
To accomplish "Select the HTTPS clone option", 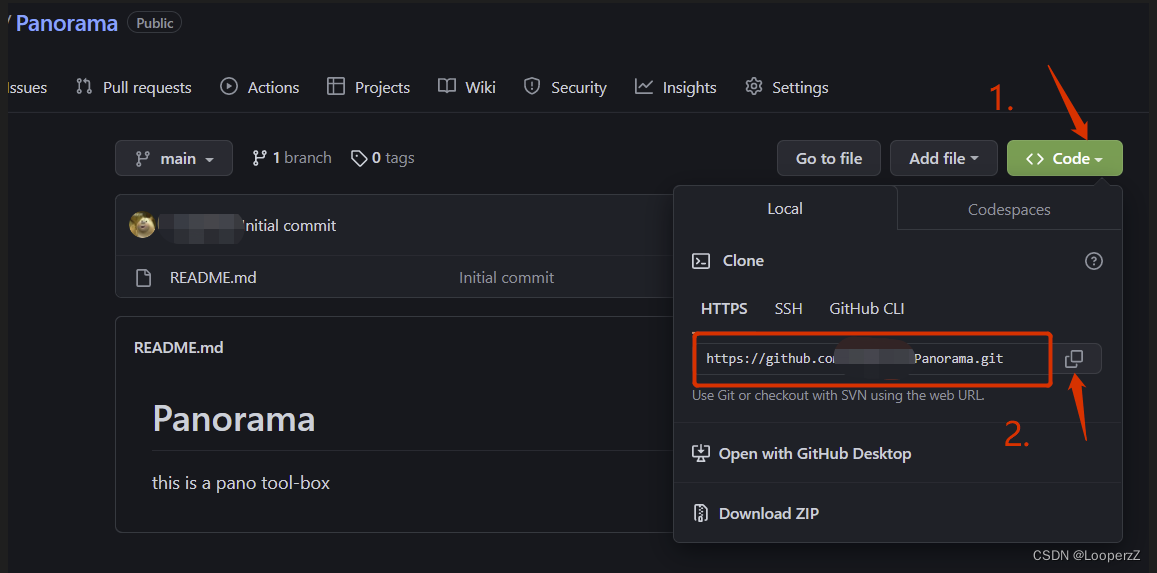I will pos(724,308).
